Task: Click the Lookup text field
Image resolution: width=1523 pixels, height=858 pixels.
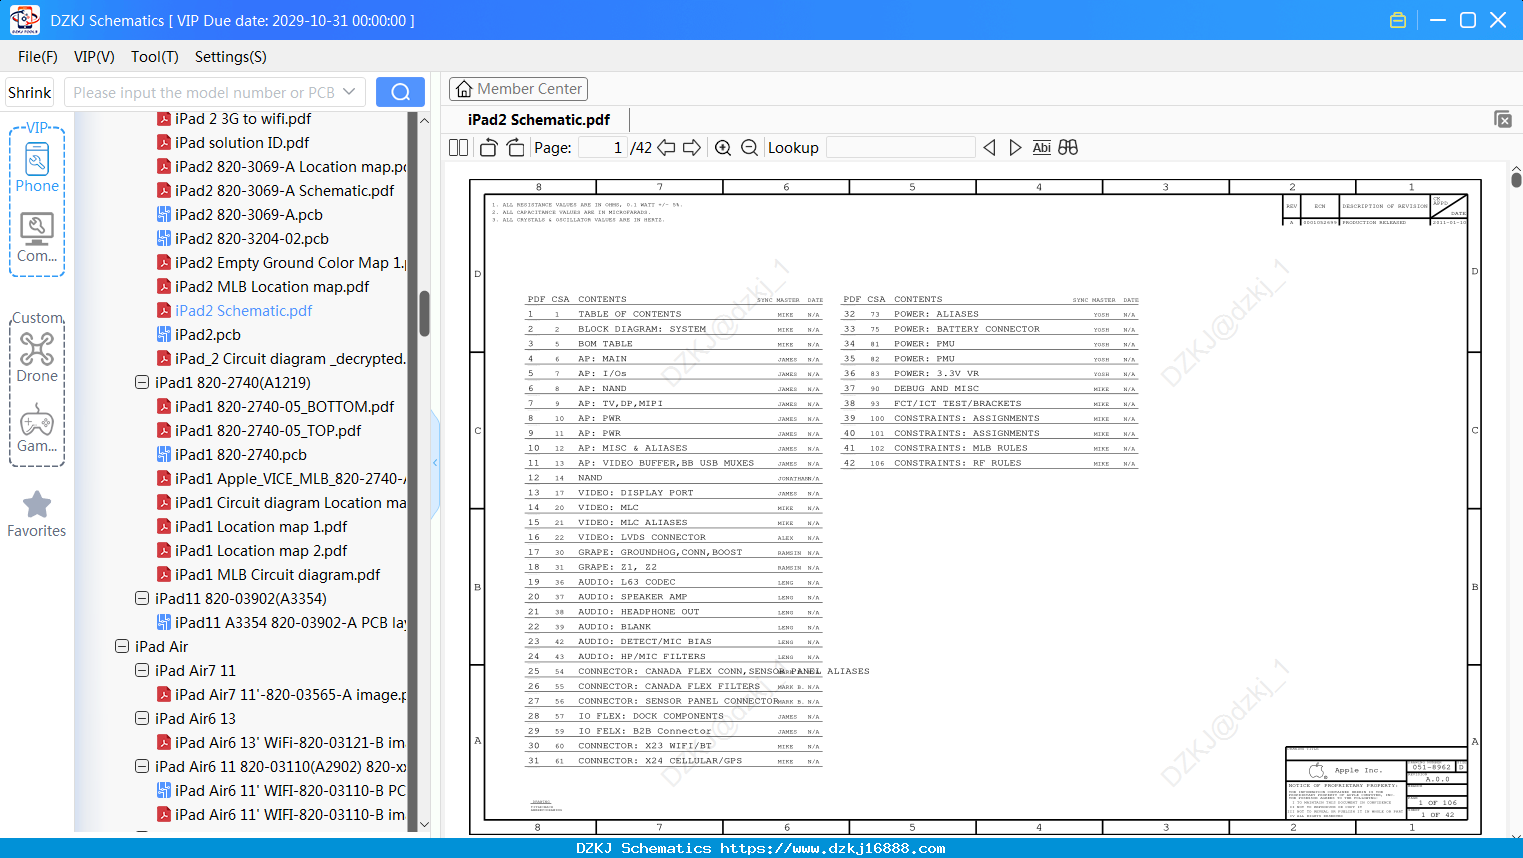Action: click(900, 148)
